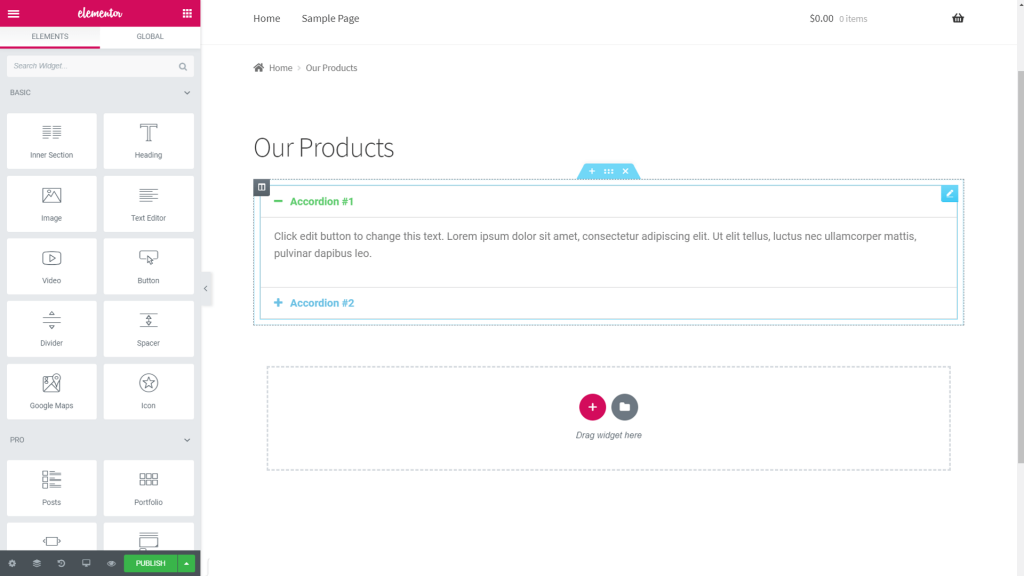Select the Inner Section widget
The image size is (1024, 576).
coord(52,141)
